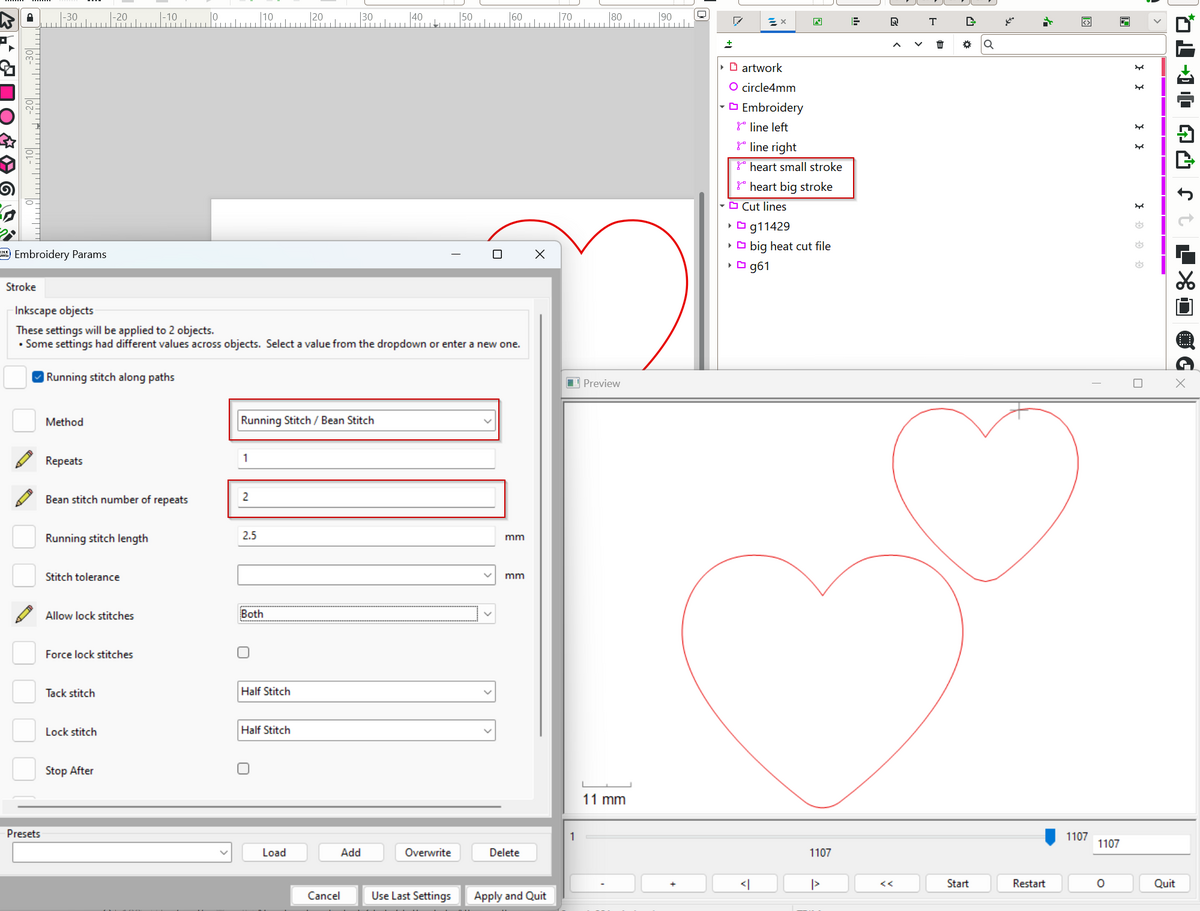Check the Stop After option
Viewport: 1200px width, 911px height.
pyautogui.click(x=243, y=769)
